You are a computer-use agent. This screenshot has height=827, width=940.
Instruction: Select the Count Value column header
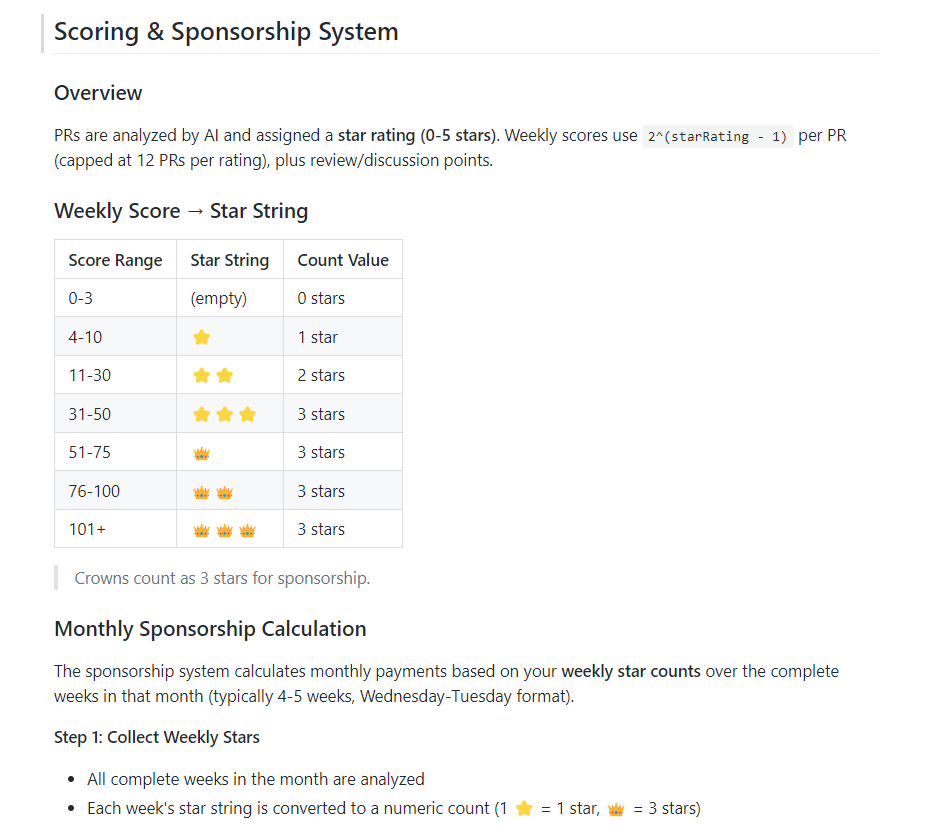tap(343, 260)
